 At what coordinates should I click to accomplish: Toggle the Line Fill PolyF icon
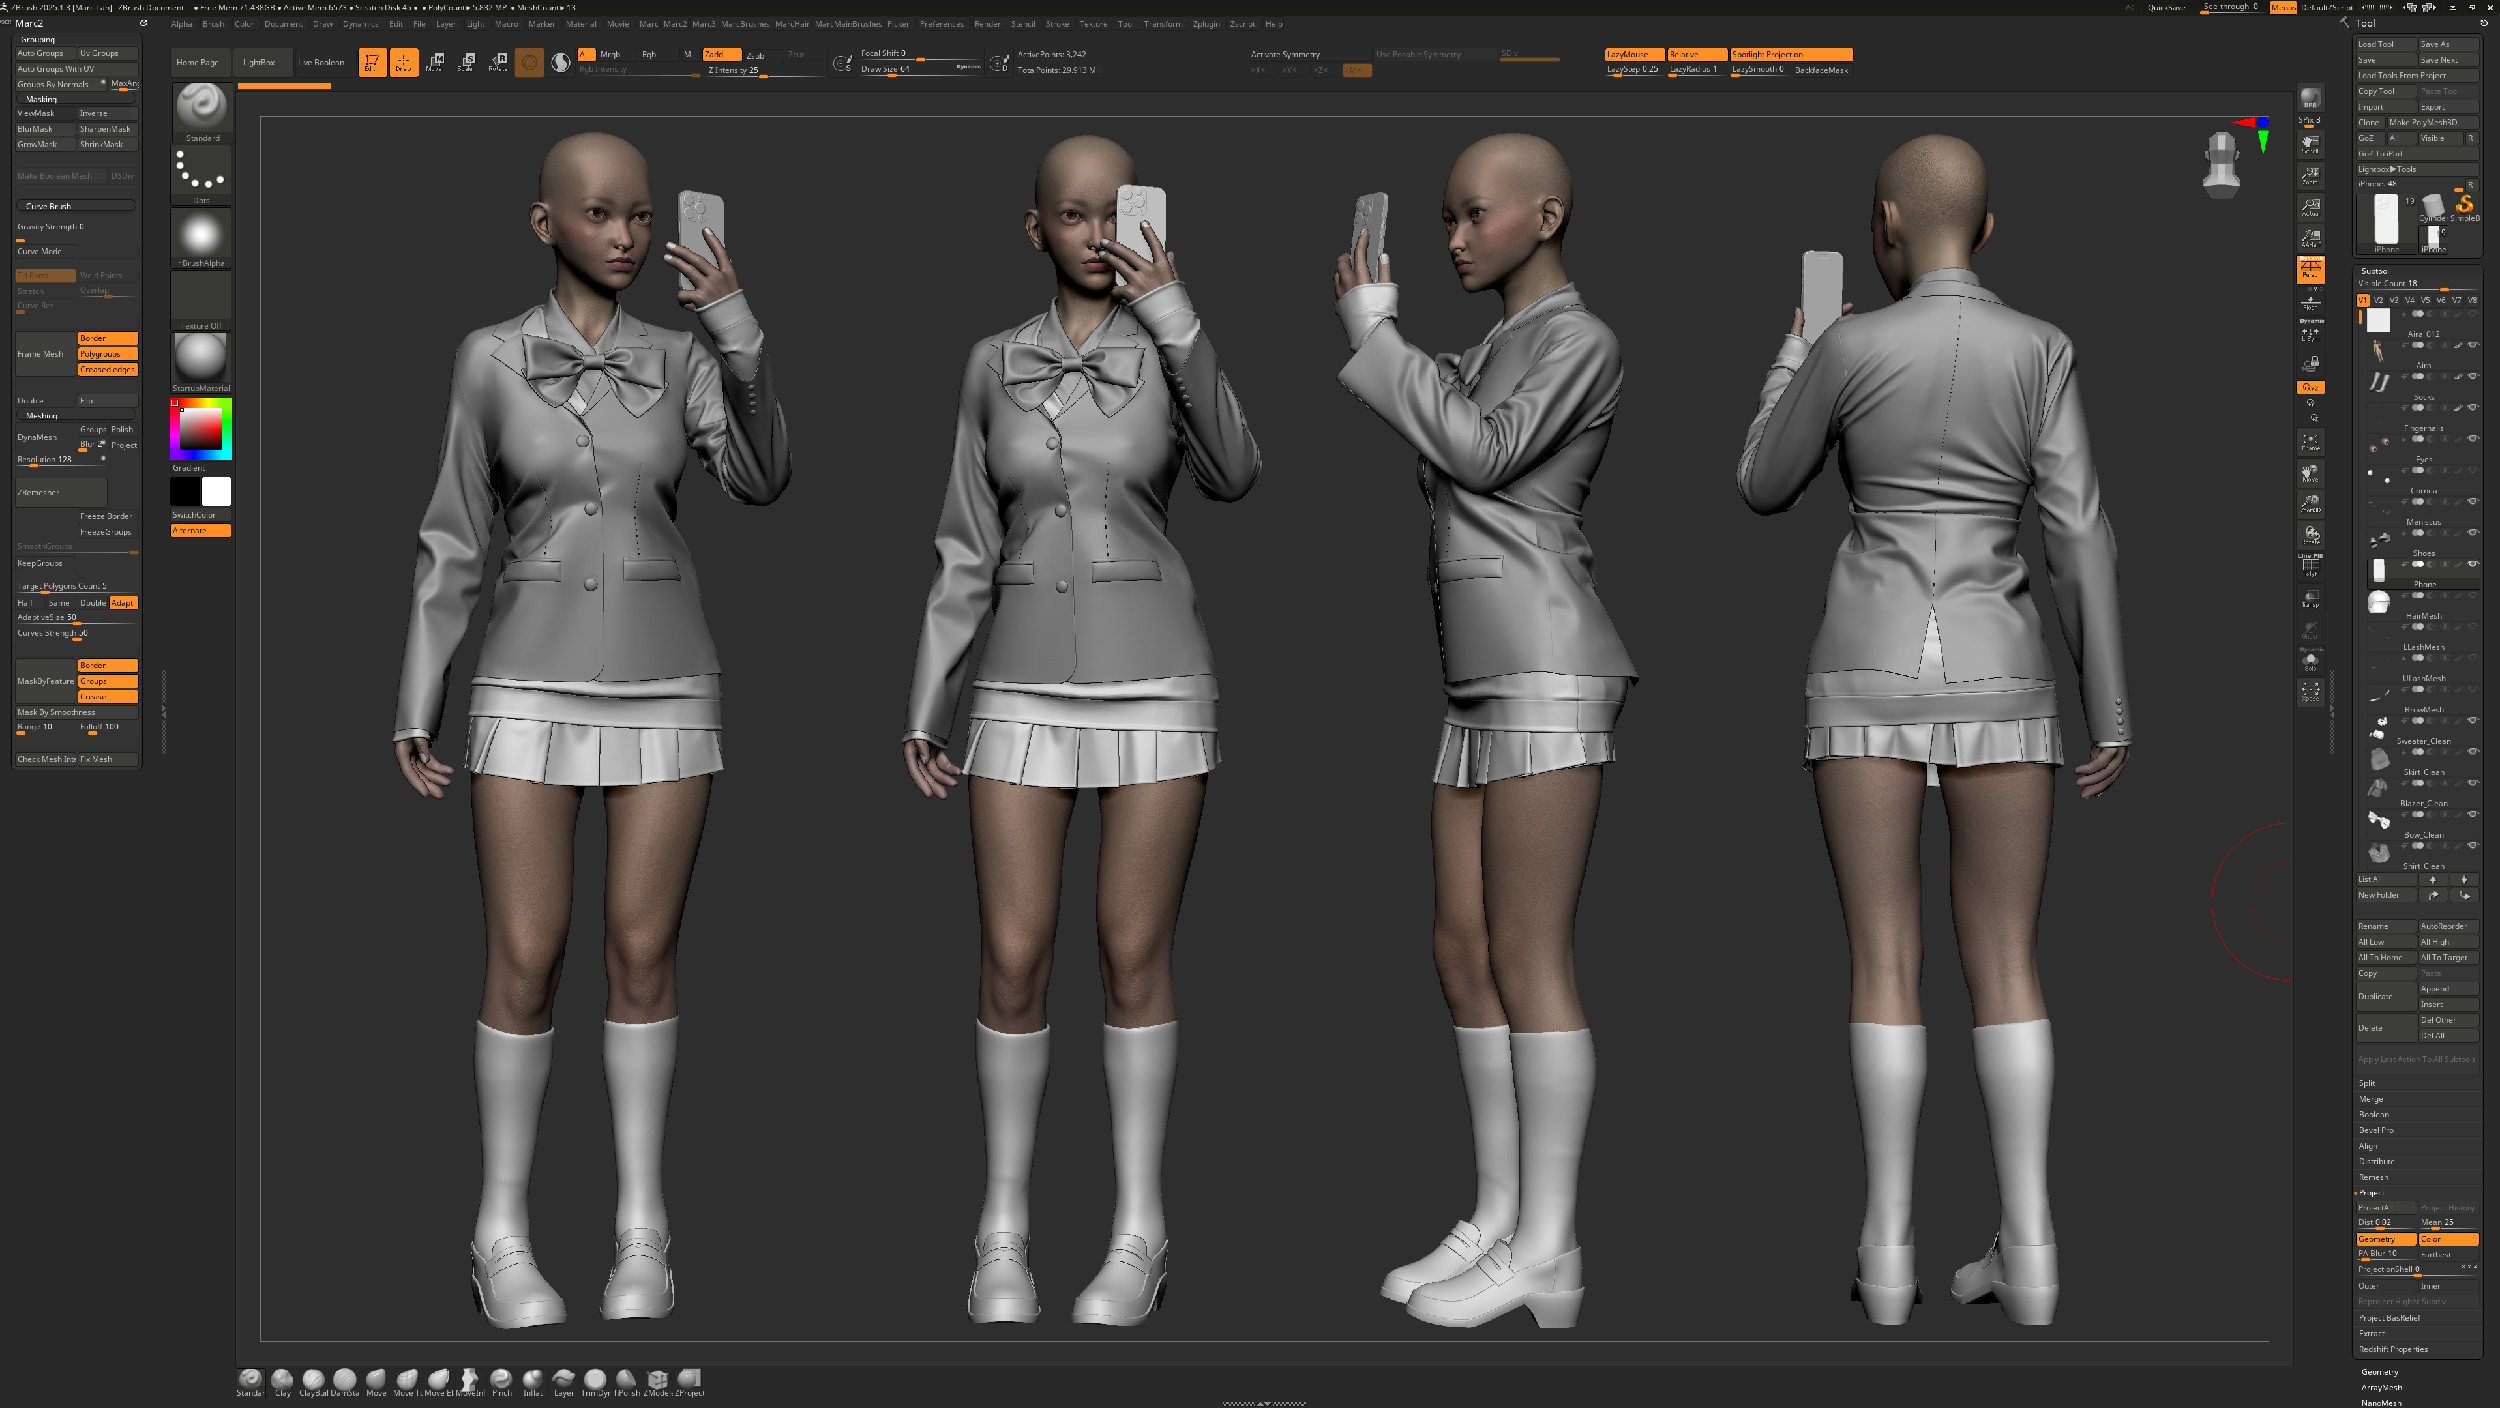point(2310,566)
